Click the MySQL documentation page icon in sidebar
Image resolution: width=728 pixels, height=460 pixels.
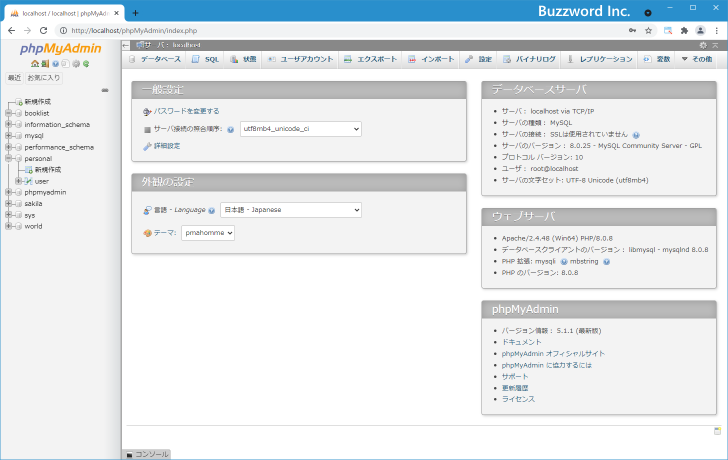click(65, 64)
